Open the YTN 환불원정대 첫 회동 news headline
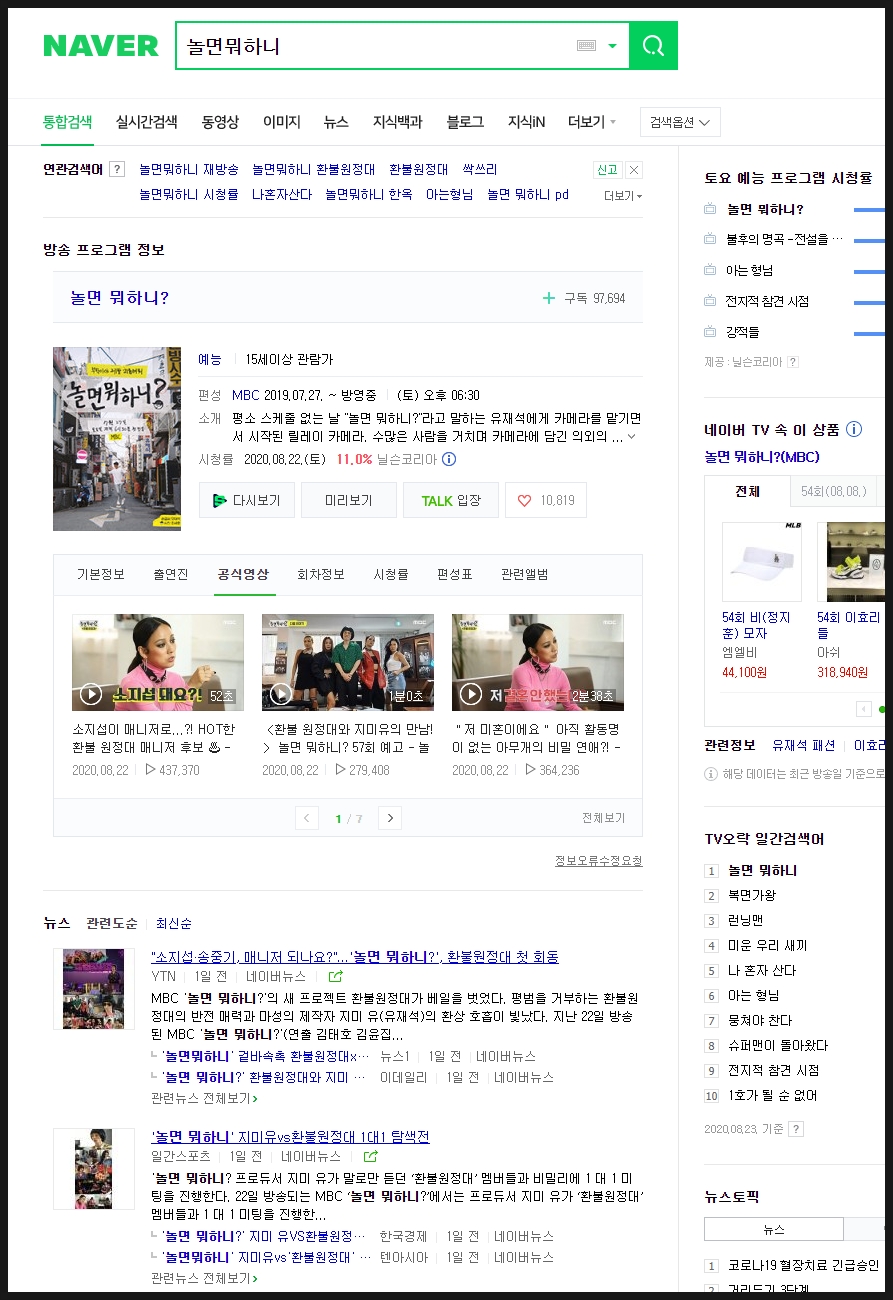The image size is (893, 1300). click(x=355, y=957)
